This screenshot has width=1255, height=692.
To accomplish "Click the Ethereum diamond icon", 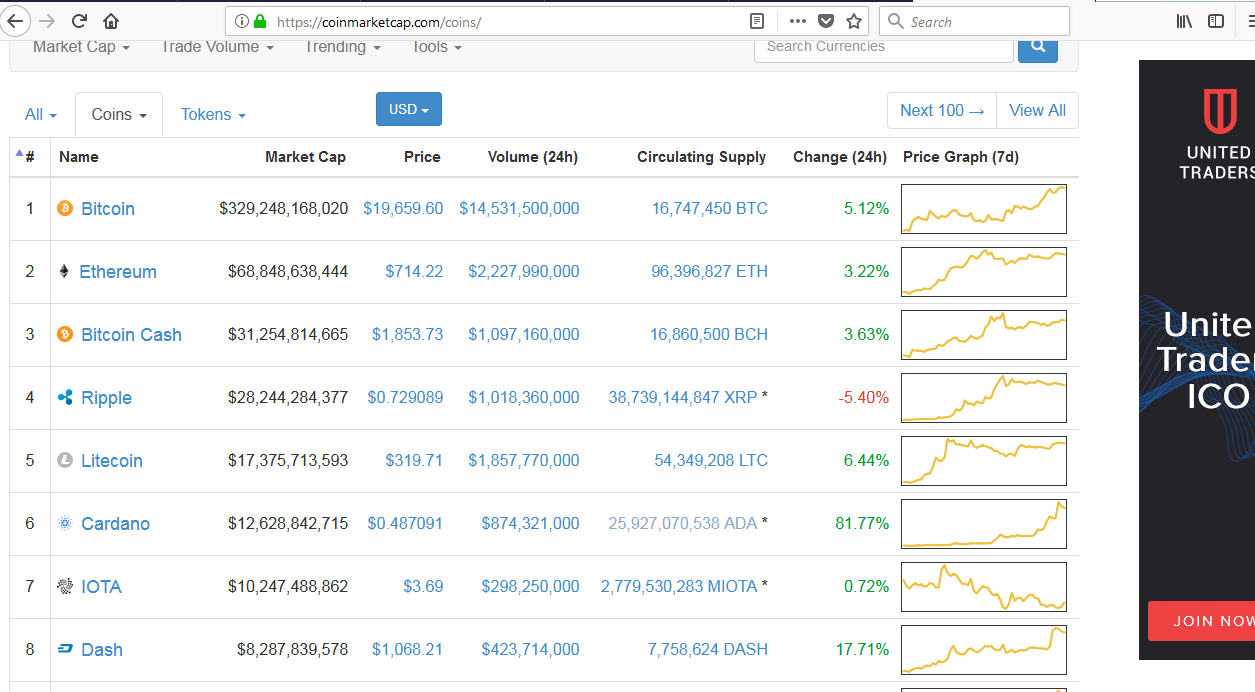I will pos(64,272).
